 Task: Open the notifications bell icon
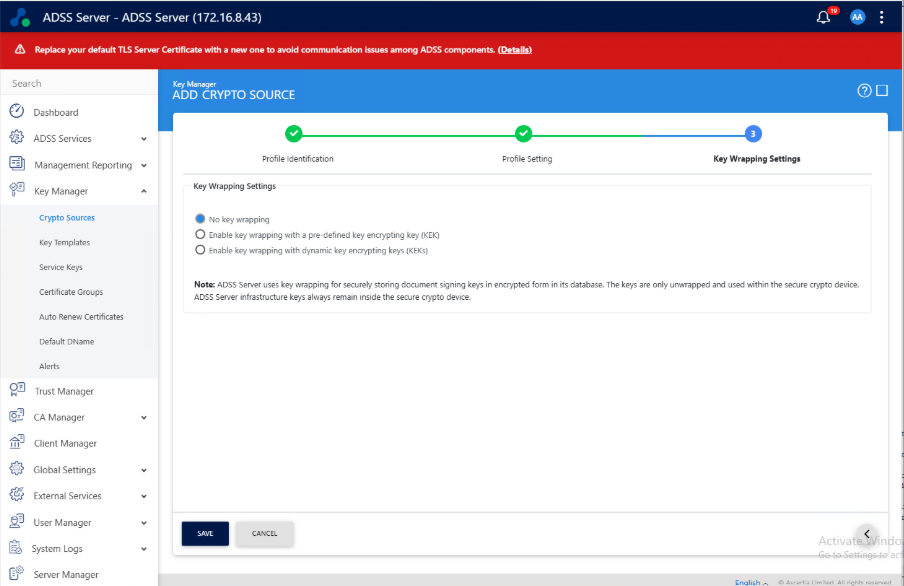tap(823, 17)
